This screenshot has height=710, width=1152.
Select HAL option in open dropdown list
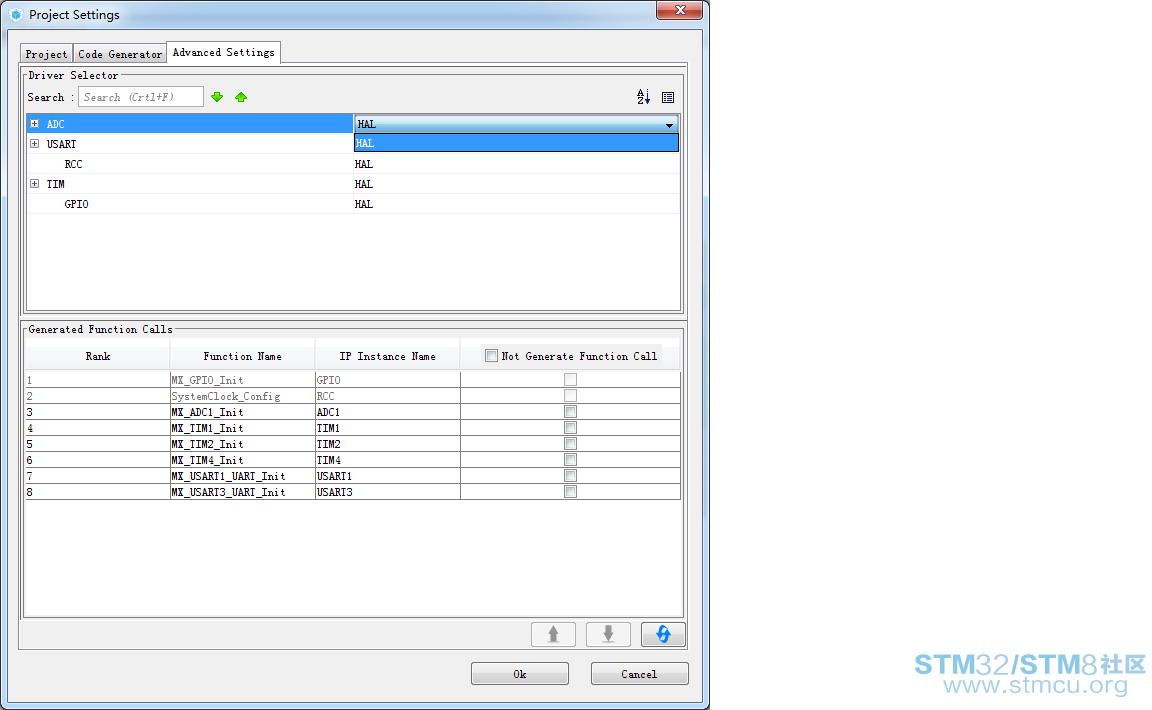[x=516, y=143]
